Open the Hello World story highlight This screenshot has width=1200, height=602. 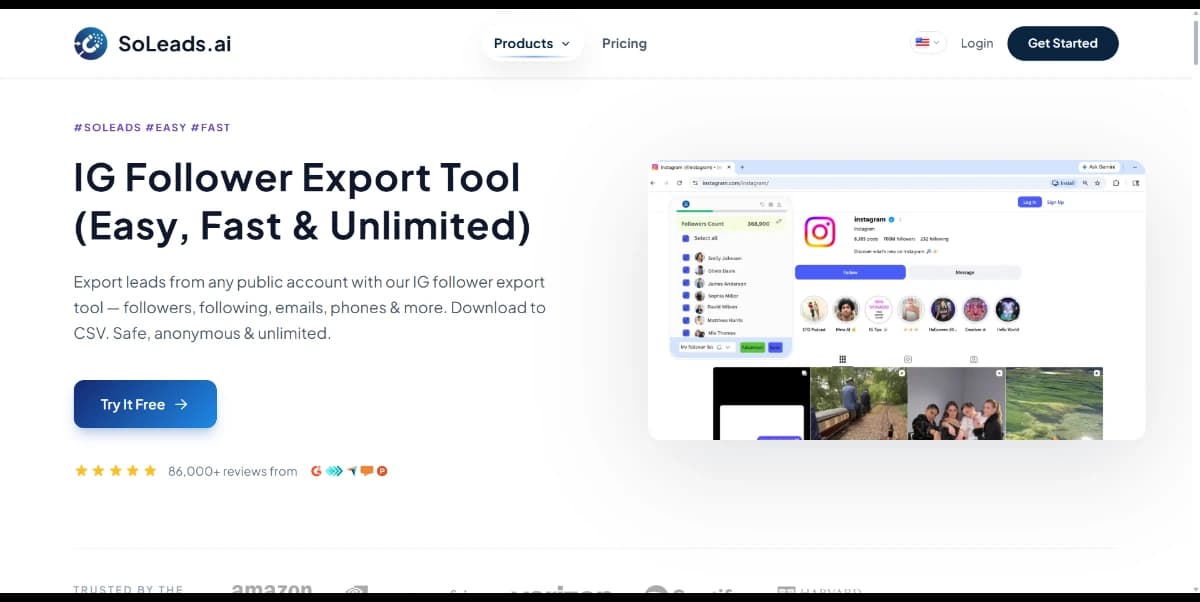click(1007, 309)
